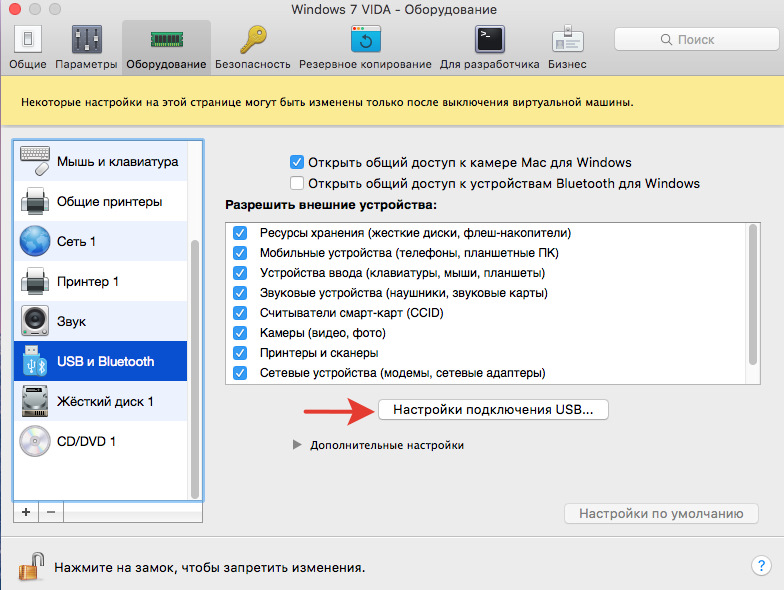This screenshot has height=590, width=784.
Task: Select the disc icon for CD/DVD 1
Action: (x=34, y=441)
